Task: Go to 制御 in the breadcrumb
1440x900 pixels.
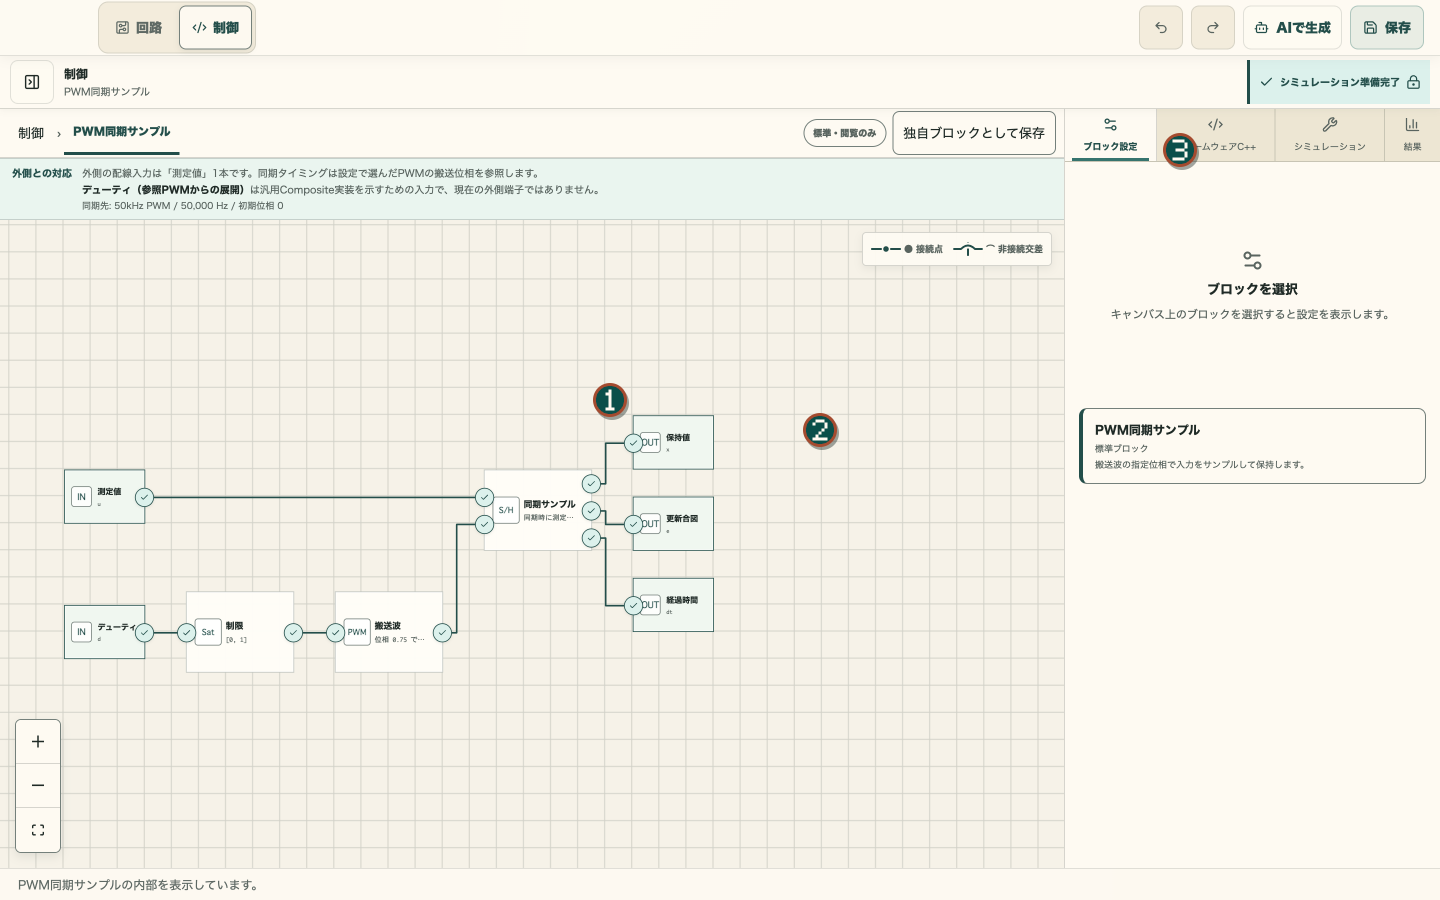Action: point(31,133)
